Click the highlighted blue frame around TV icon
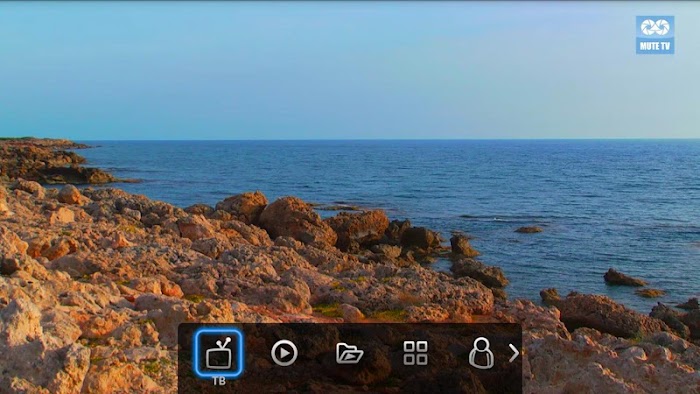The image size is (700, 394). coord(219,353)
